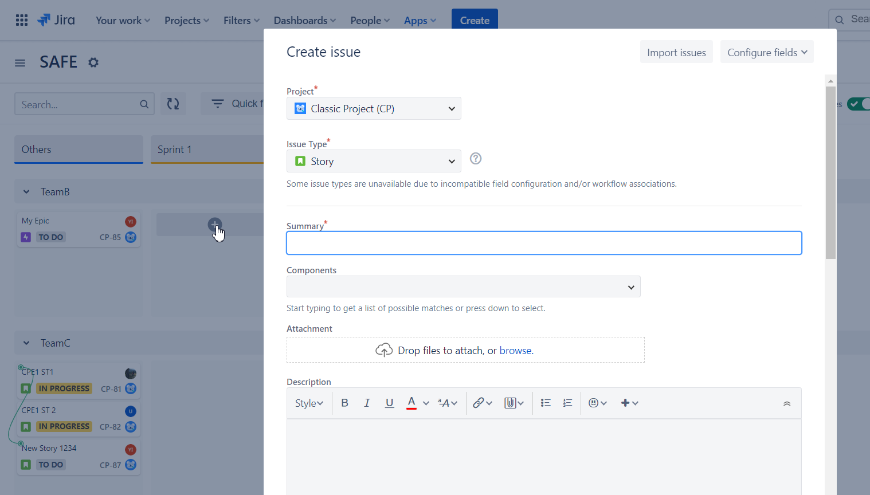Click the cloud upload icon in Attachment

[384, 350]
